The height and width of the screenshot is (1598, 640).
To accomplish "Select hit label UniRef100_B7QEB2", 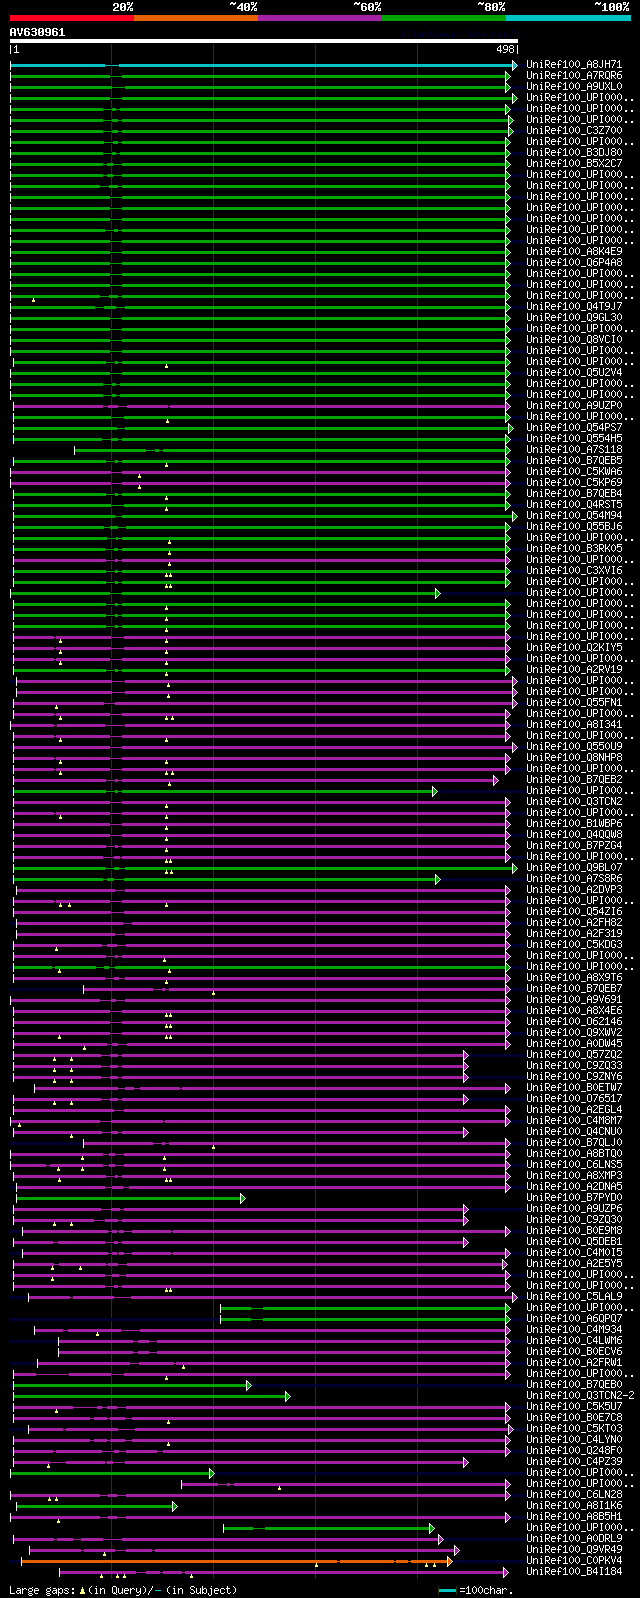I will (574, 780).
